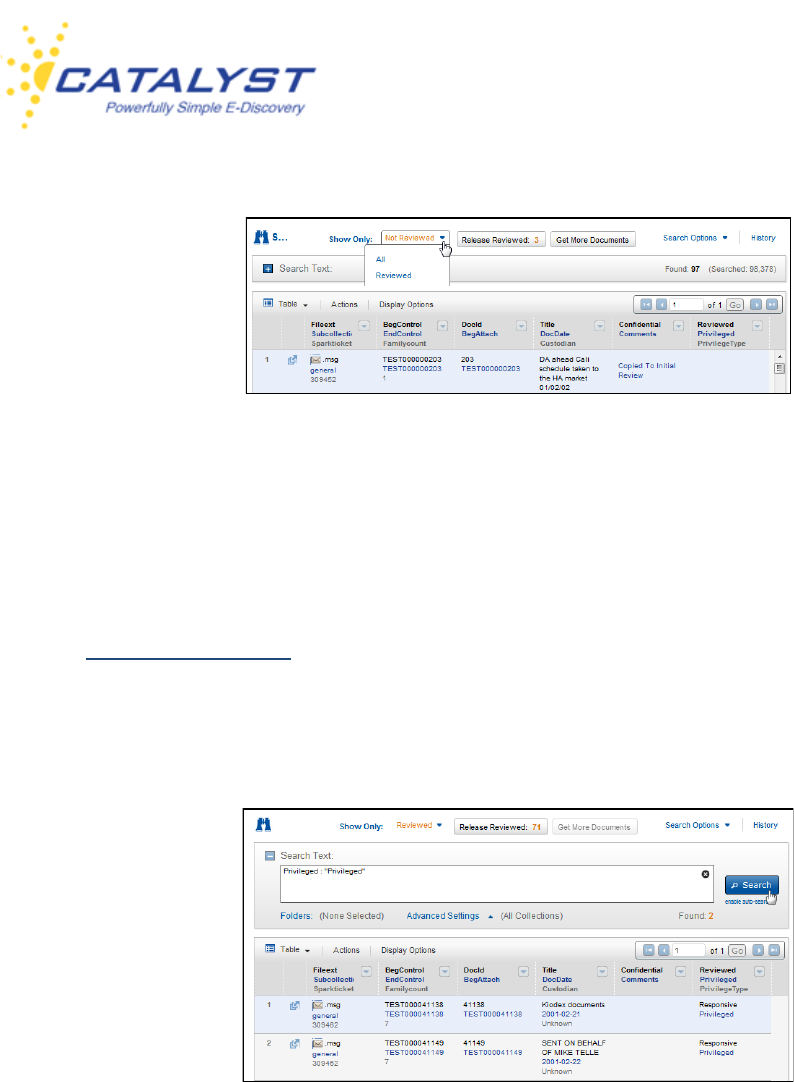Click the next-page icon in the Found 97 pager

tap(756, 304)
